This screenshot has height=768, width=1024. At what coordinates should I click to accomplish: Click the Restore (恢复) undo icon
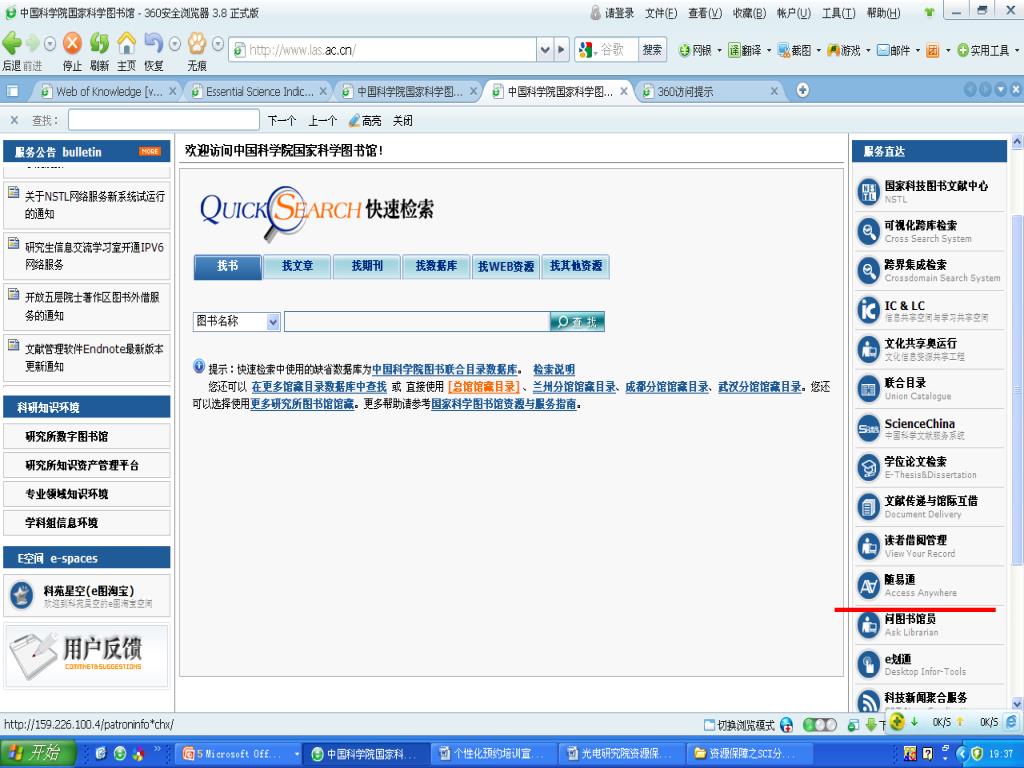coord(153,44)
